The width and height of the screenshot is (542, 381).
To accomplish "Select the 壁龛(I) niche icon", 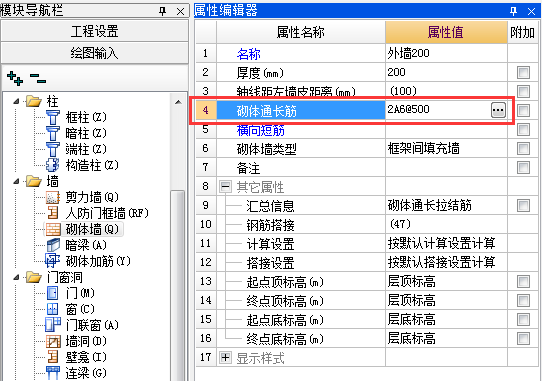I will click(53, 356).
